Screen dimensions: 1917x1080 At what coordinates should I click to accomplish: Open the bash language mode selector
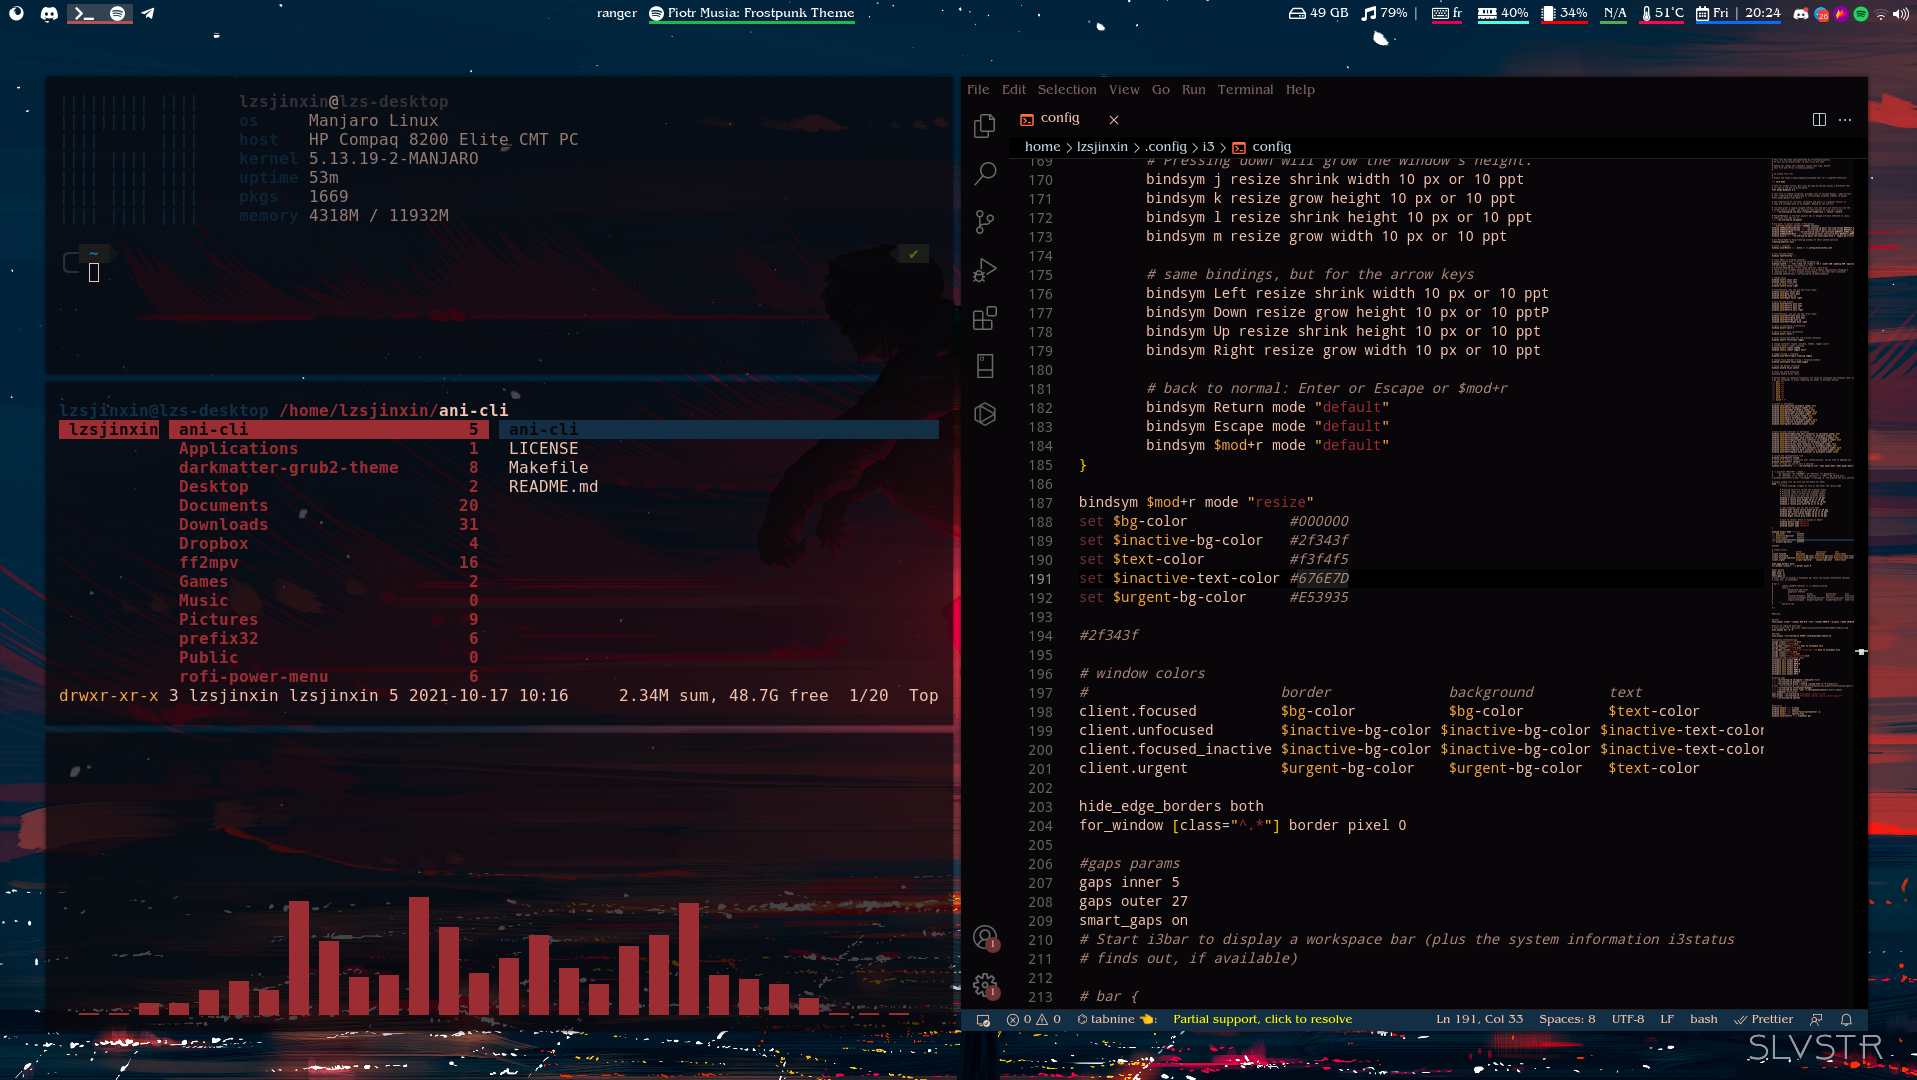[x=1703, y=1019]
